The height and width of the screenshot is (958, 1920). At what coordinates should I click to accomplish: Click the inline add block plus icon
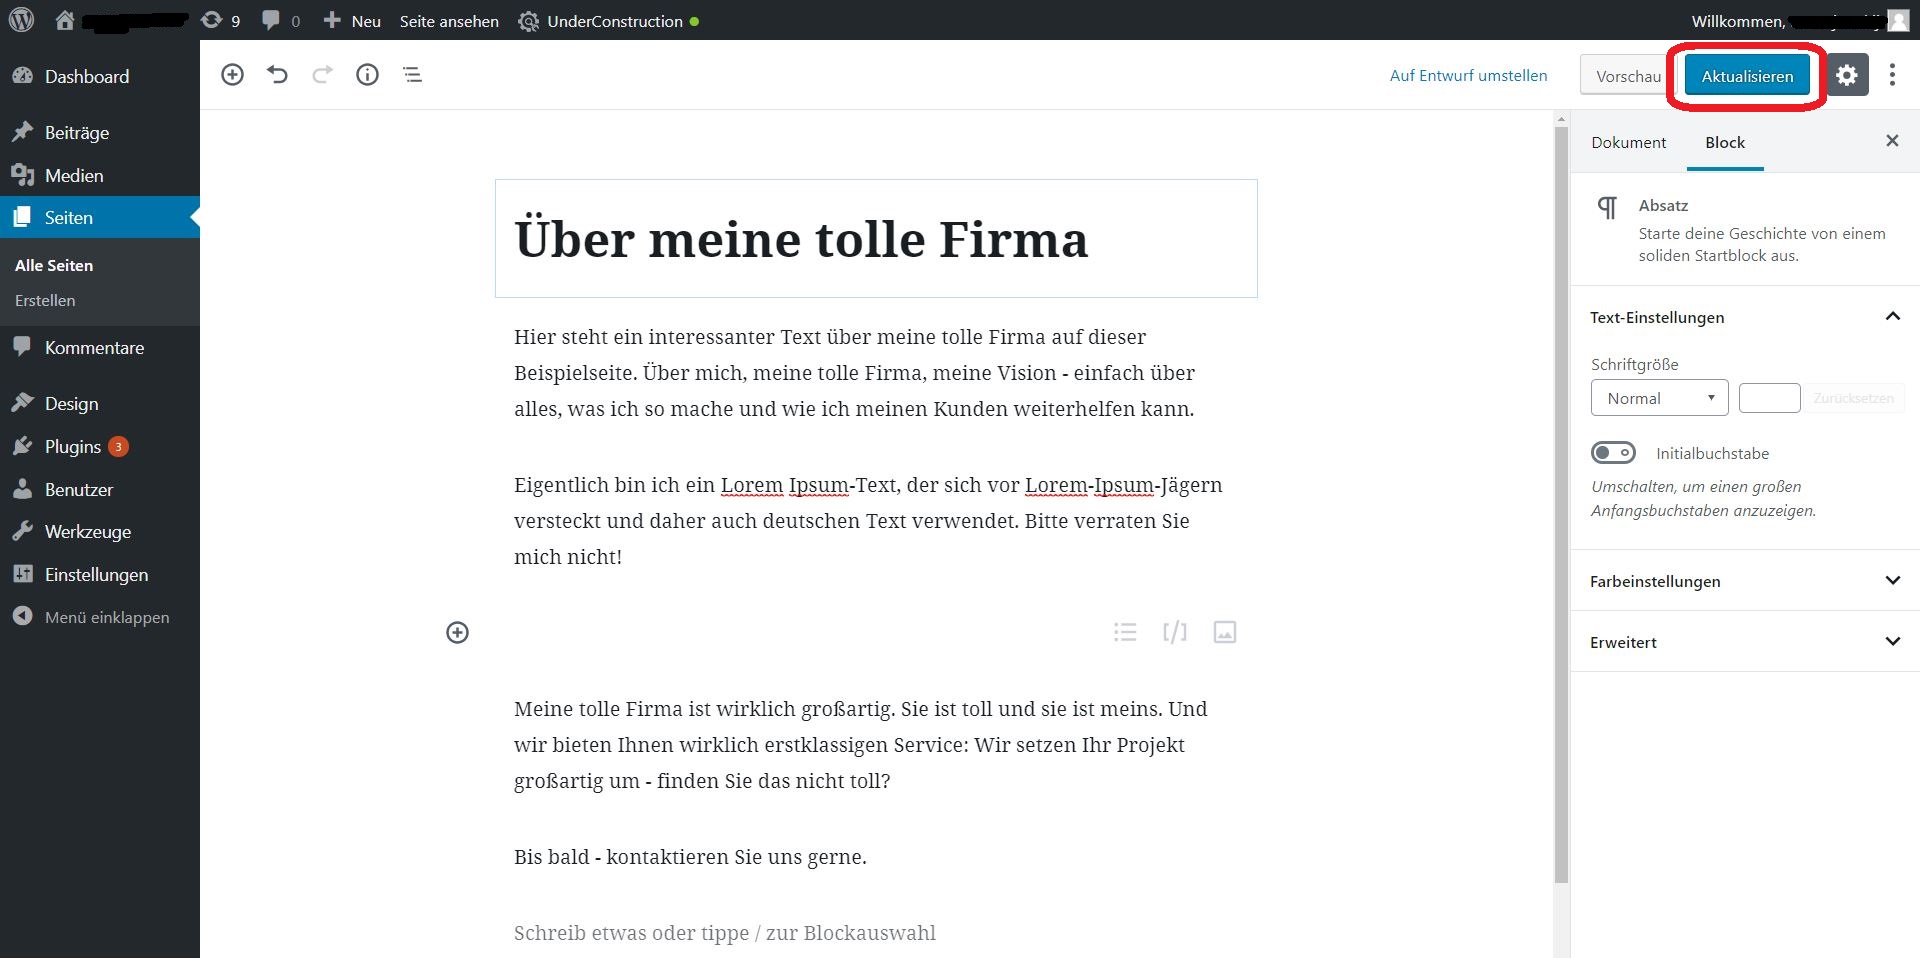coord(457,632)
